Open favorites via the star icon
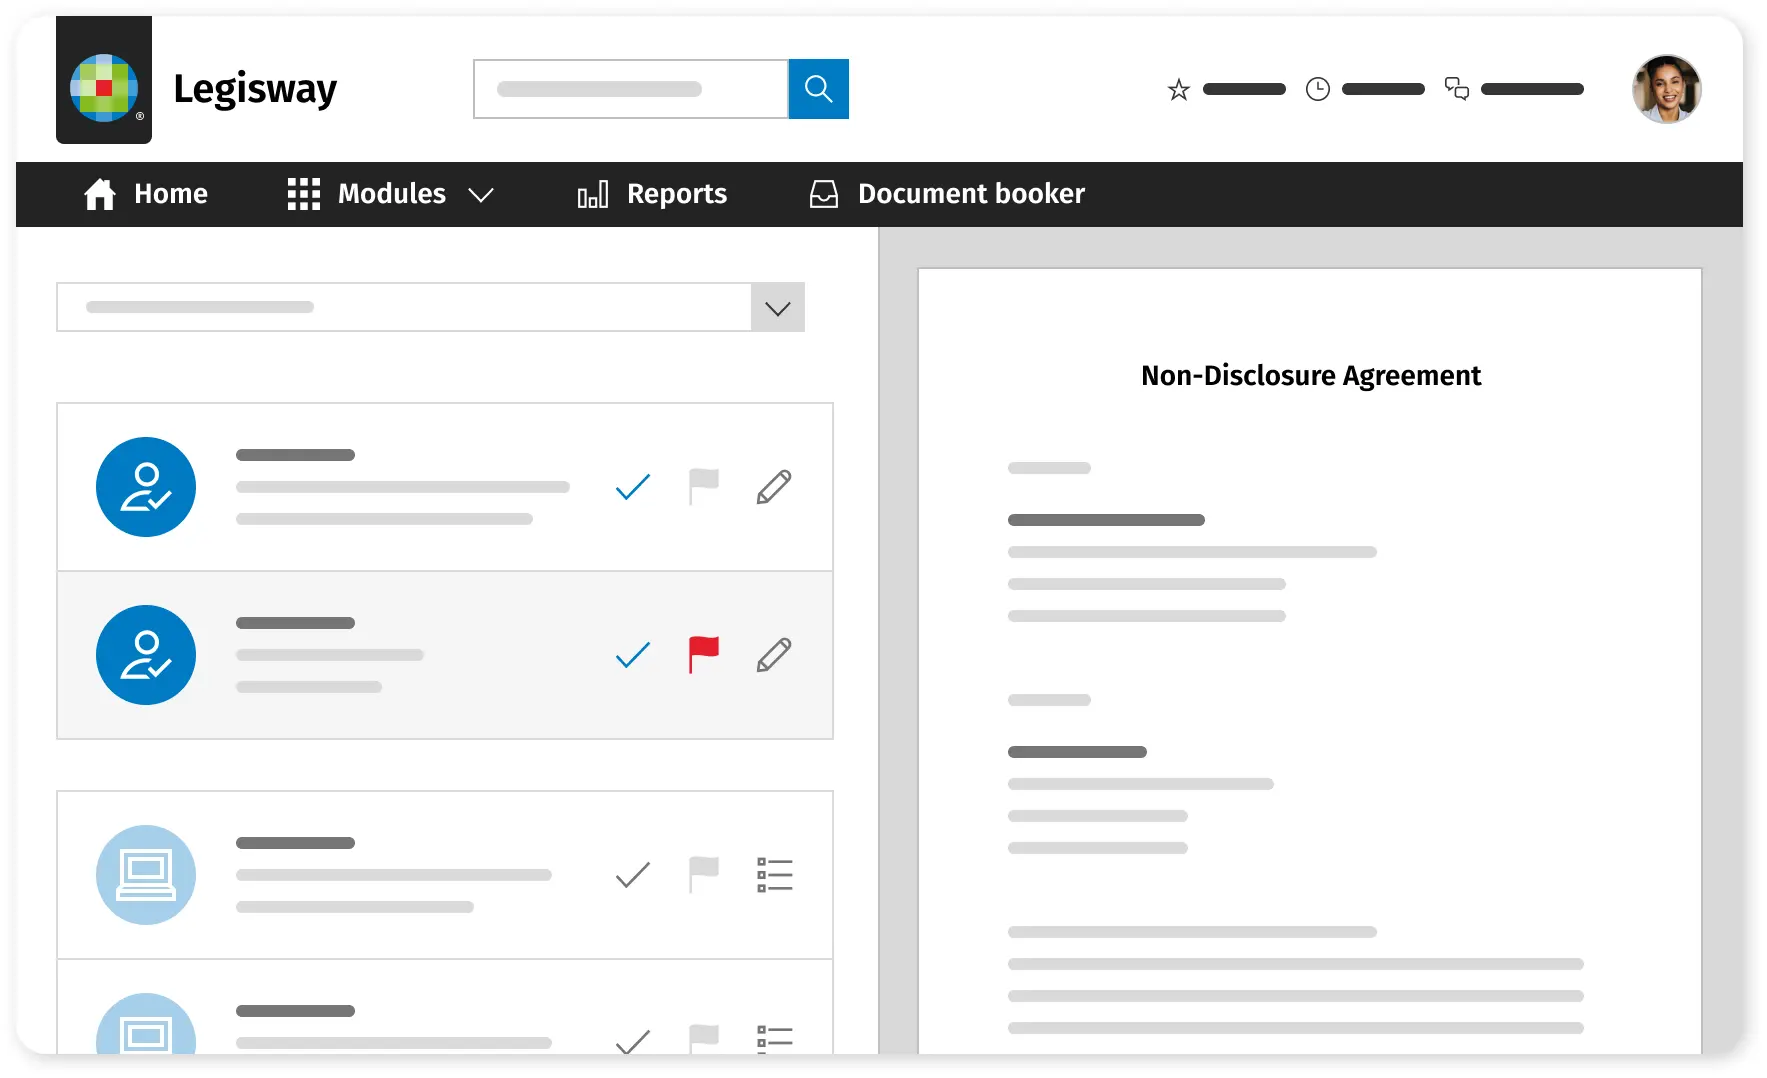1767x1078 pixels. click(1179, 90)
